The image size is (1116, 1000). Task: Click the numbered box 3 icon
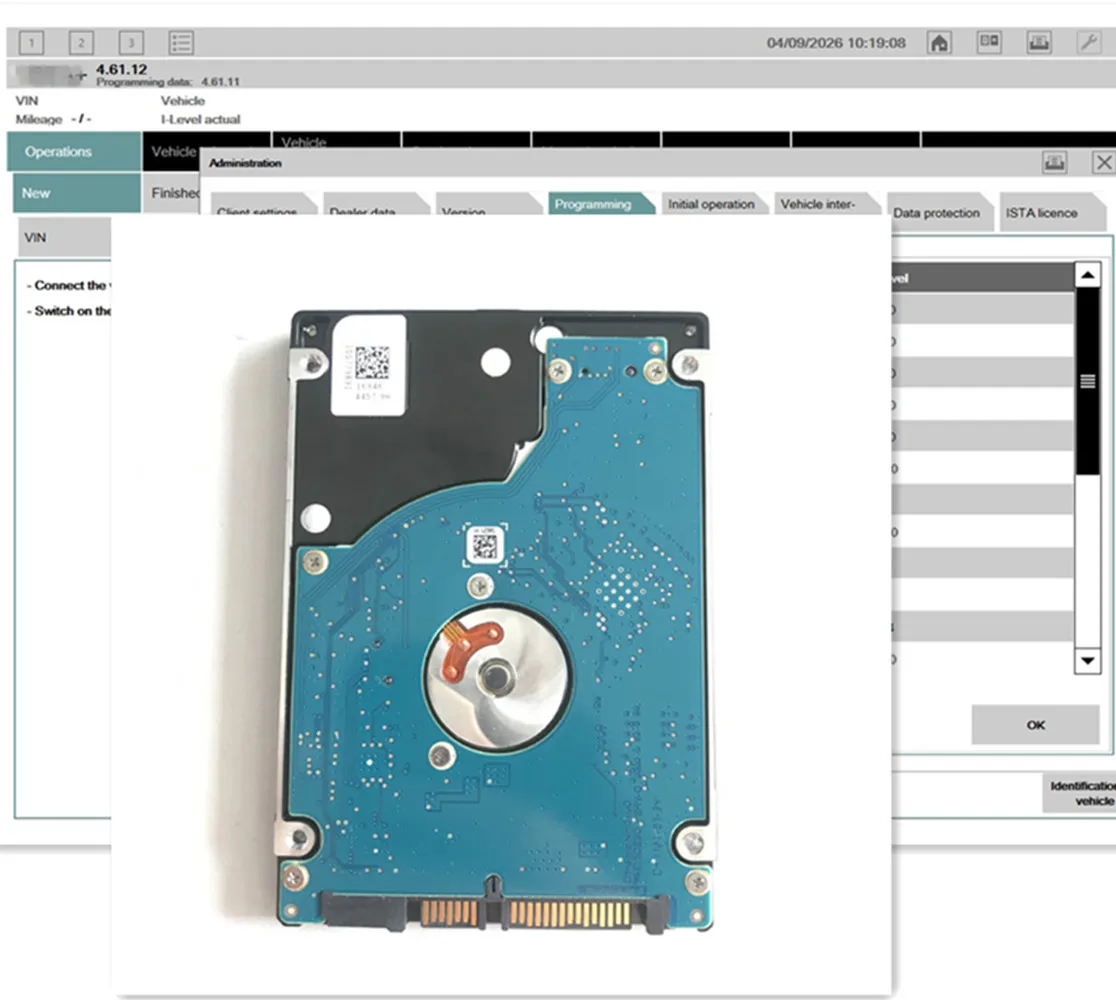pos(131,43)
